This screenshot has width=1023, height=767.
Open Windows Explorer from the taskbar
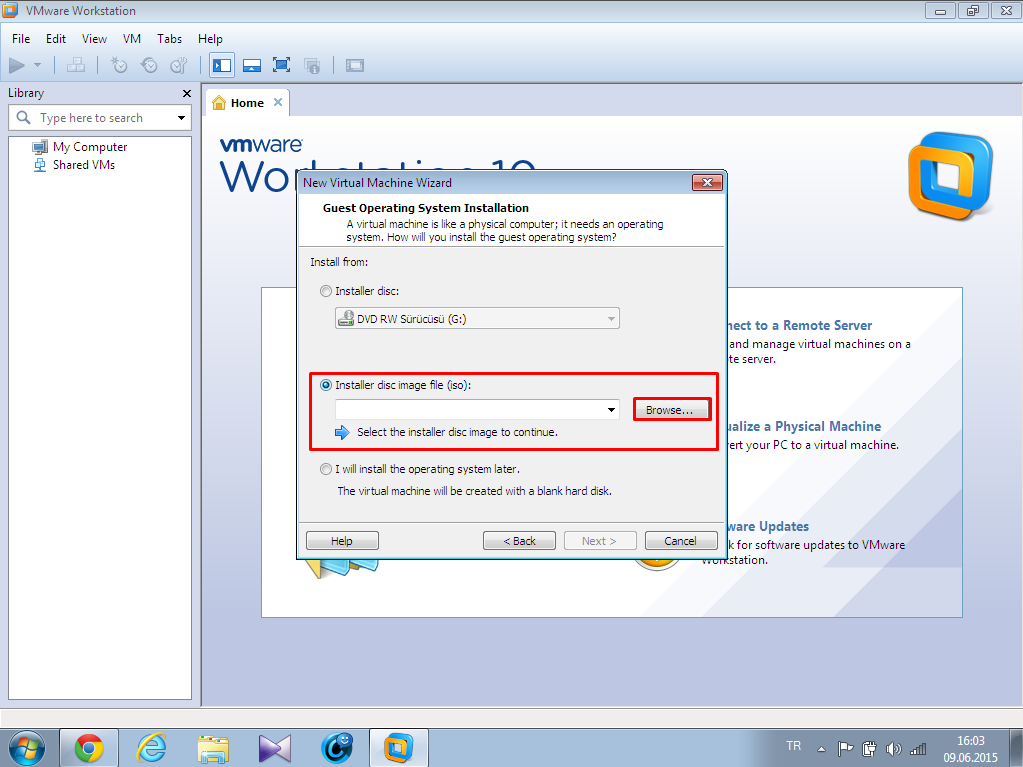coord(213,748)
